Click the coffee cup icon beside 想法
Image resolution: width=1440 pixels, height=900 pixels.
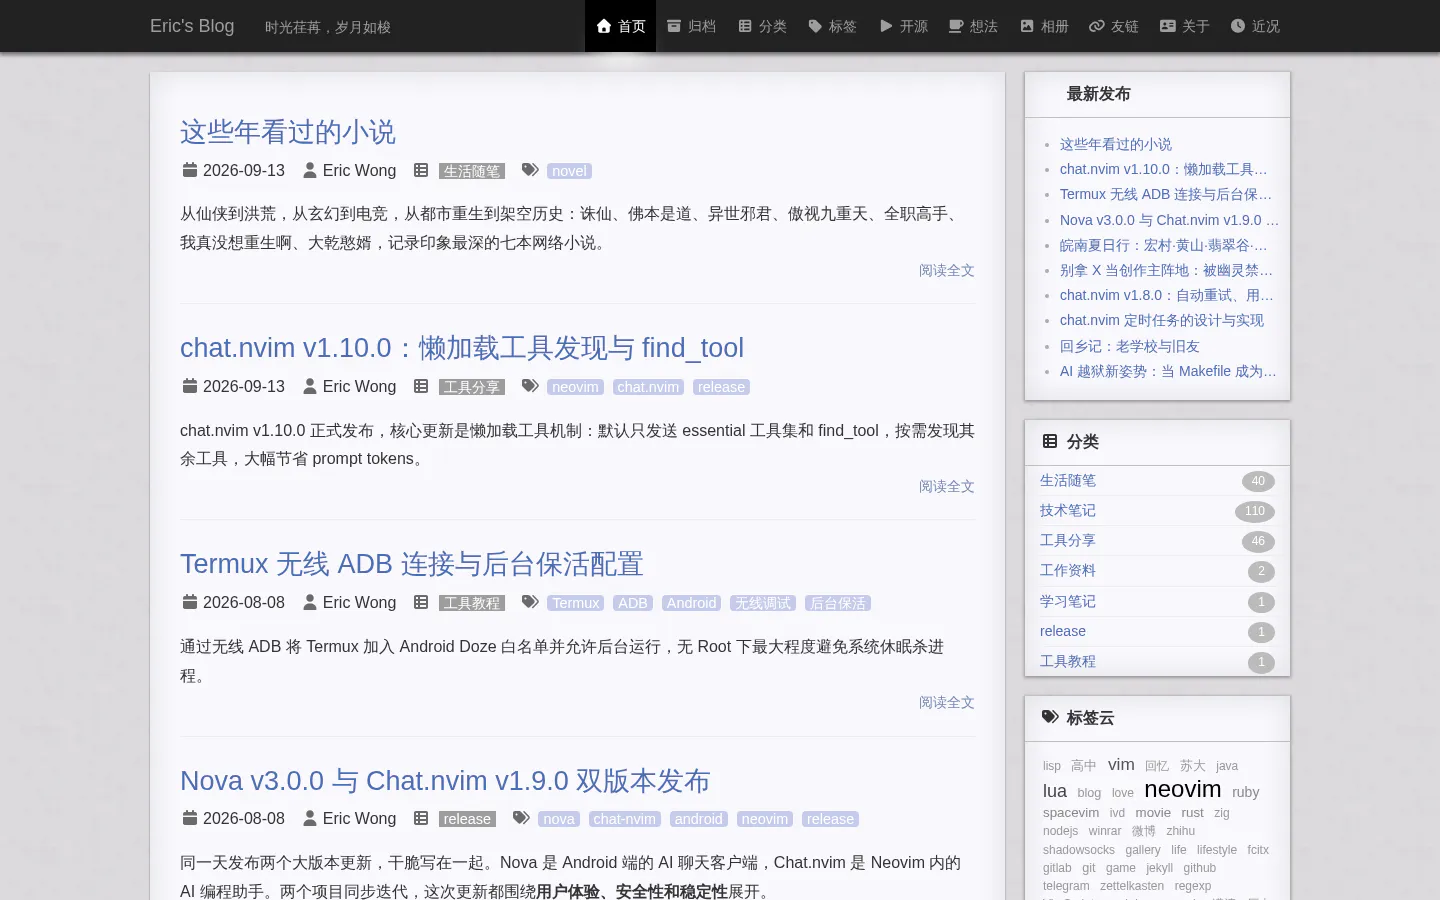tap(956, 26)
